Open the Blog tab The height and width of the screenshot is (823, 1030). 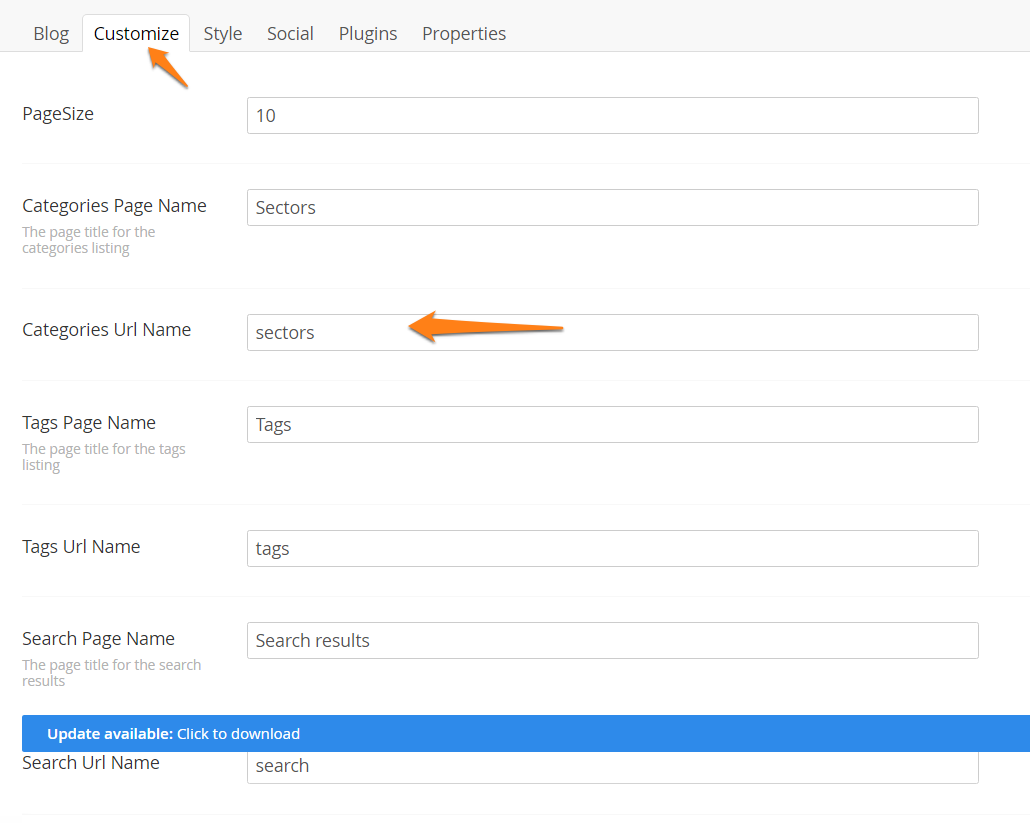[x=51, y=33]
